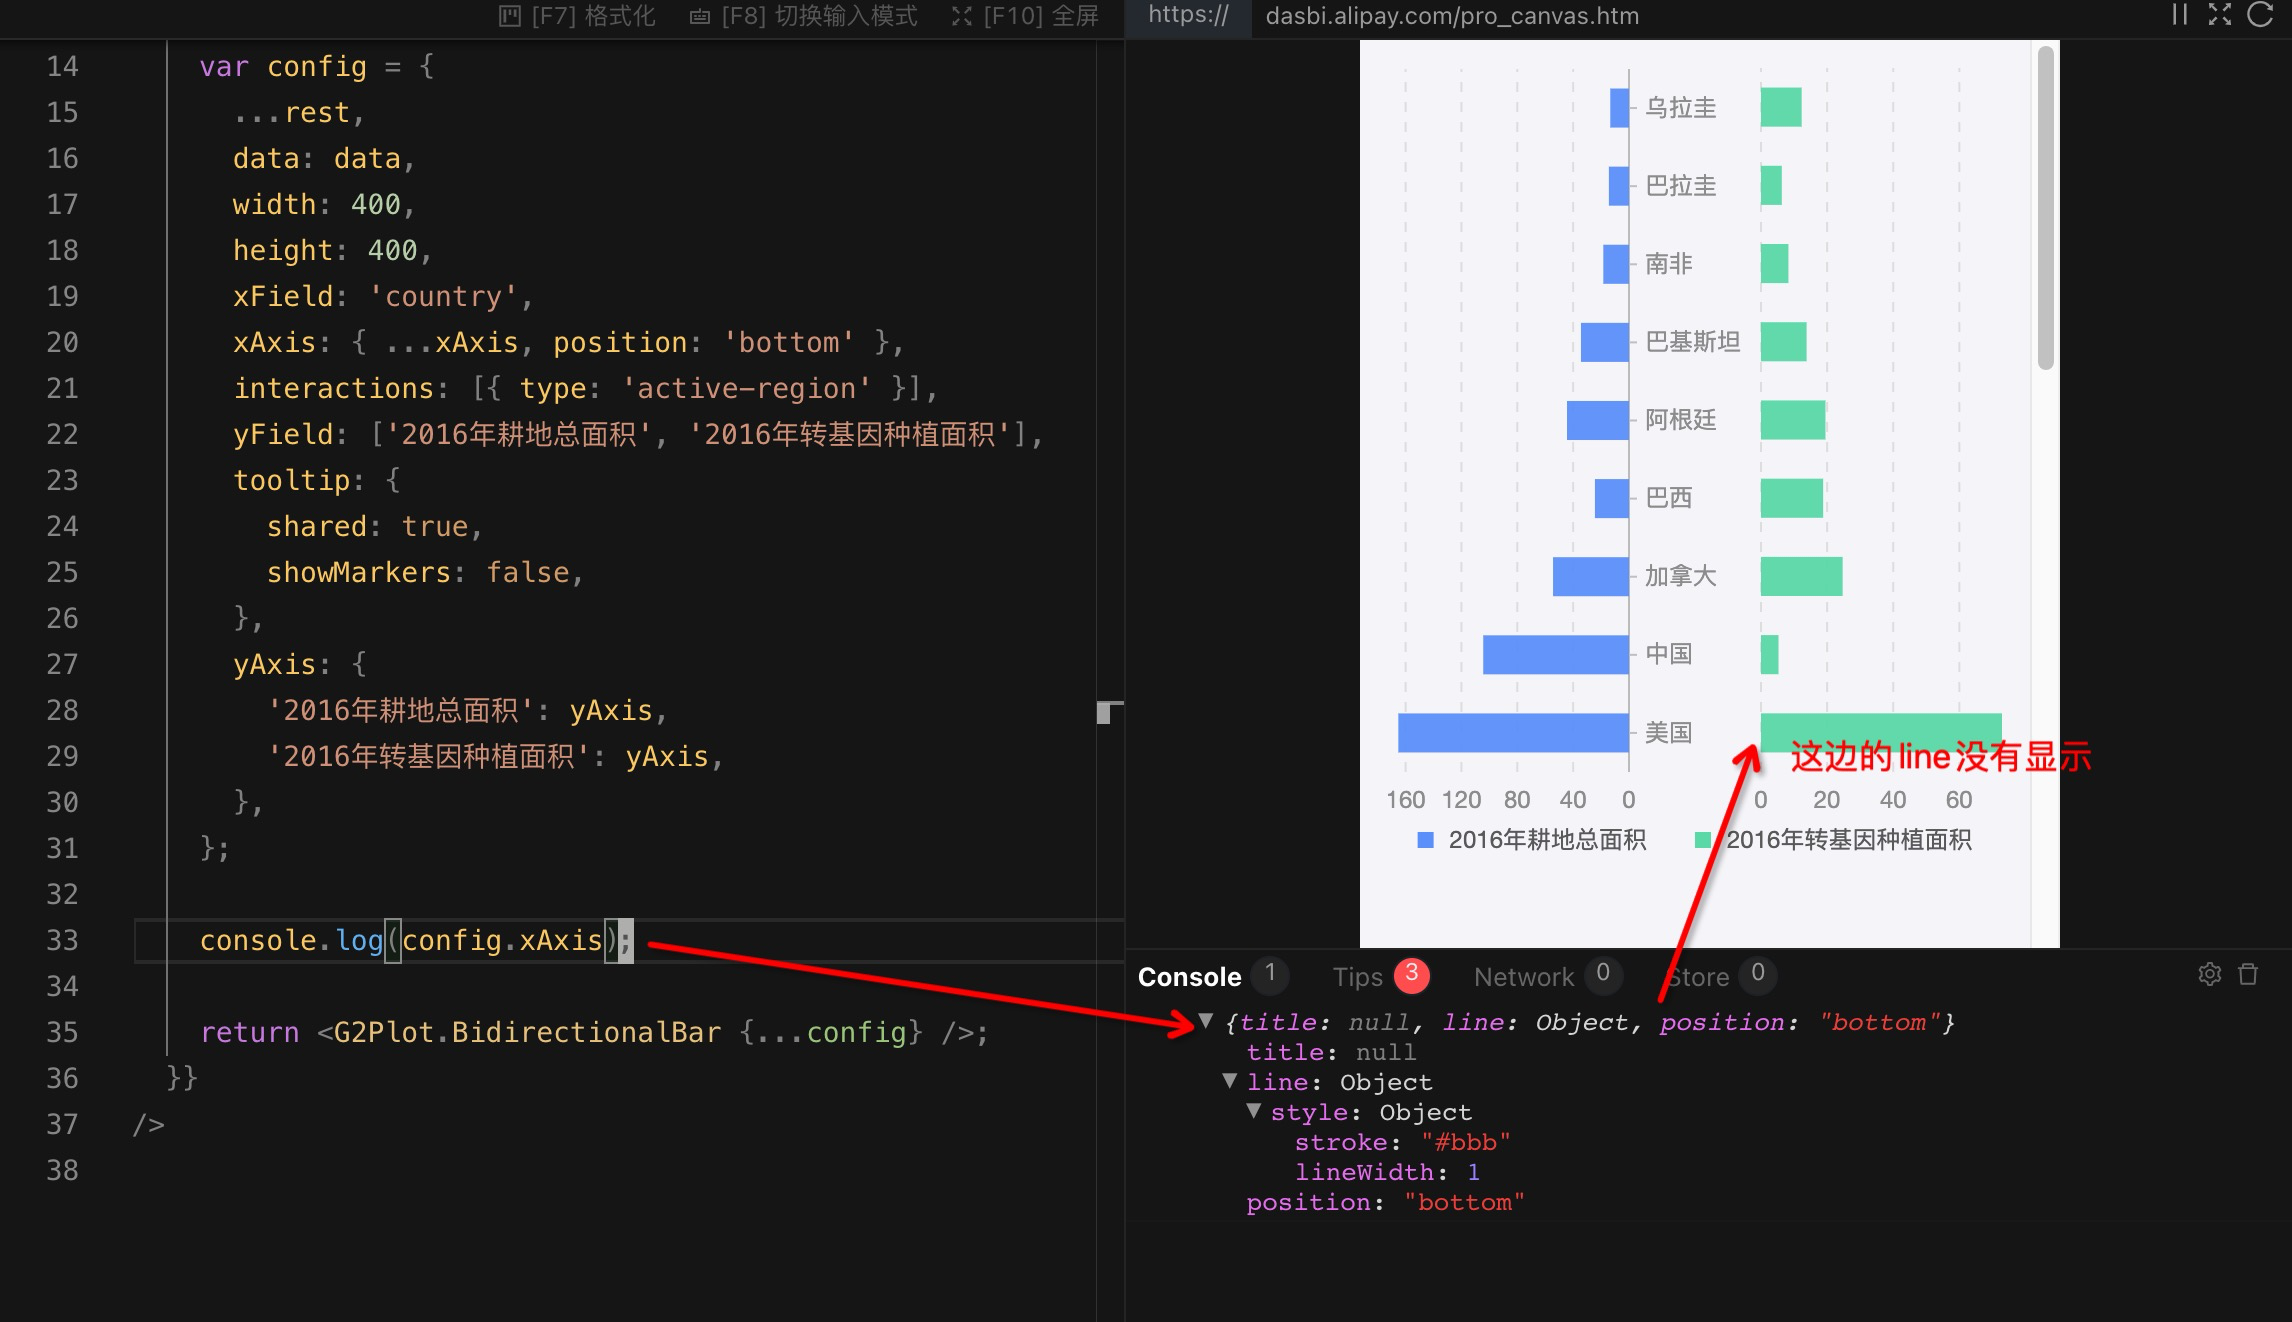Image resolution: width=2292 pixels, height=1322 pixels.
Task: Click the F7 format code button
Action: click(577, 16)
